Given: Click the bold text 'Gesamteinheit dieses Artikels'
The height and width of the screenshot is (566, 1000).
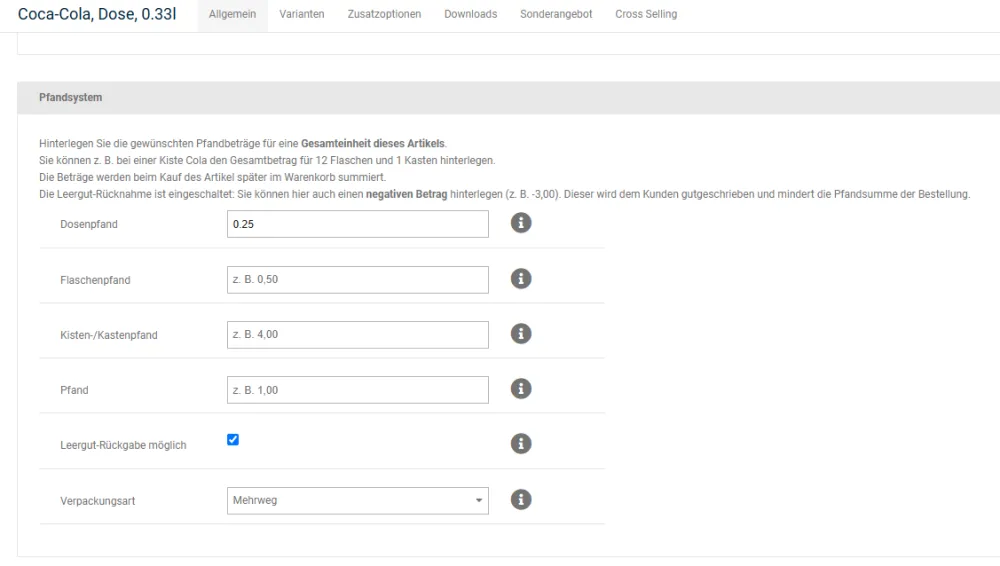Looking at the screenshot, I should coord(373,144).
